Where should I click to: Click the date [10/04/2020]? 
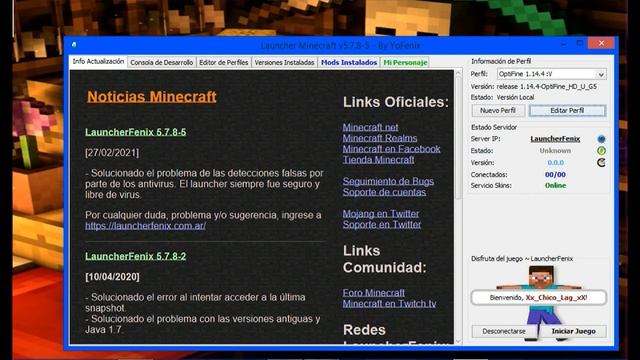[112, 277]
